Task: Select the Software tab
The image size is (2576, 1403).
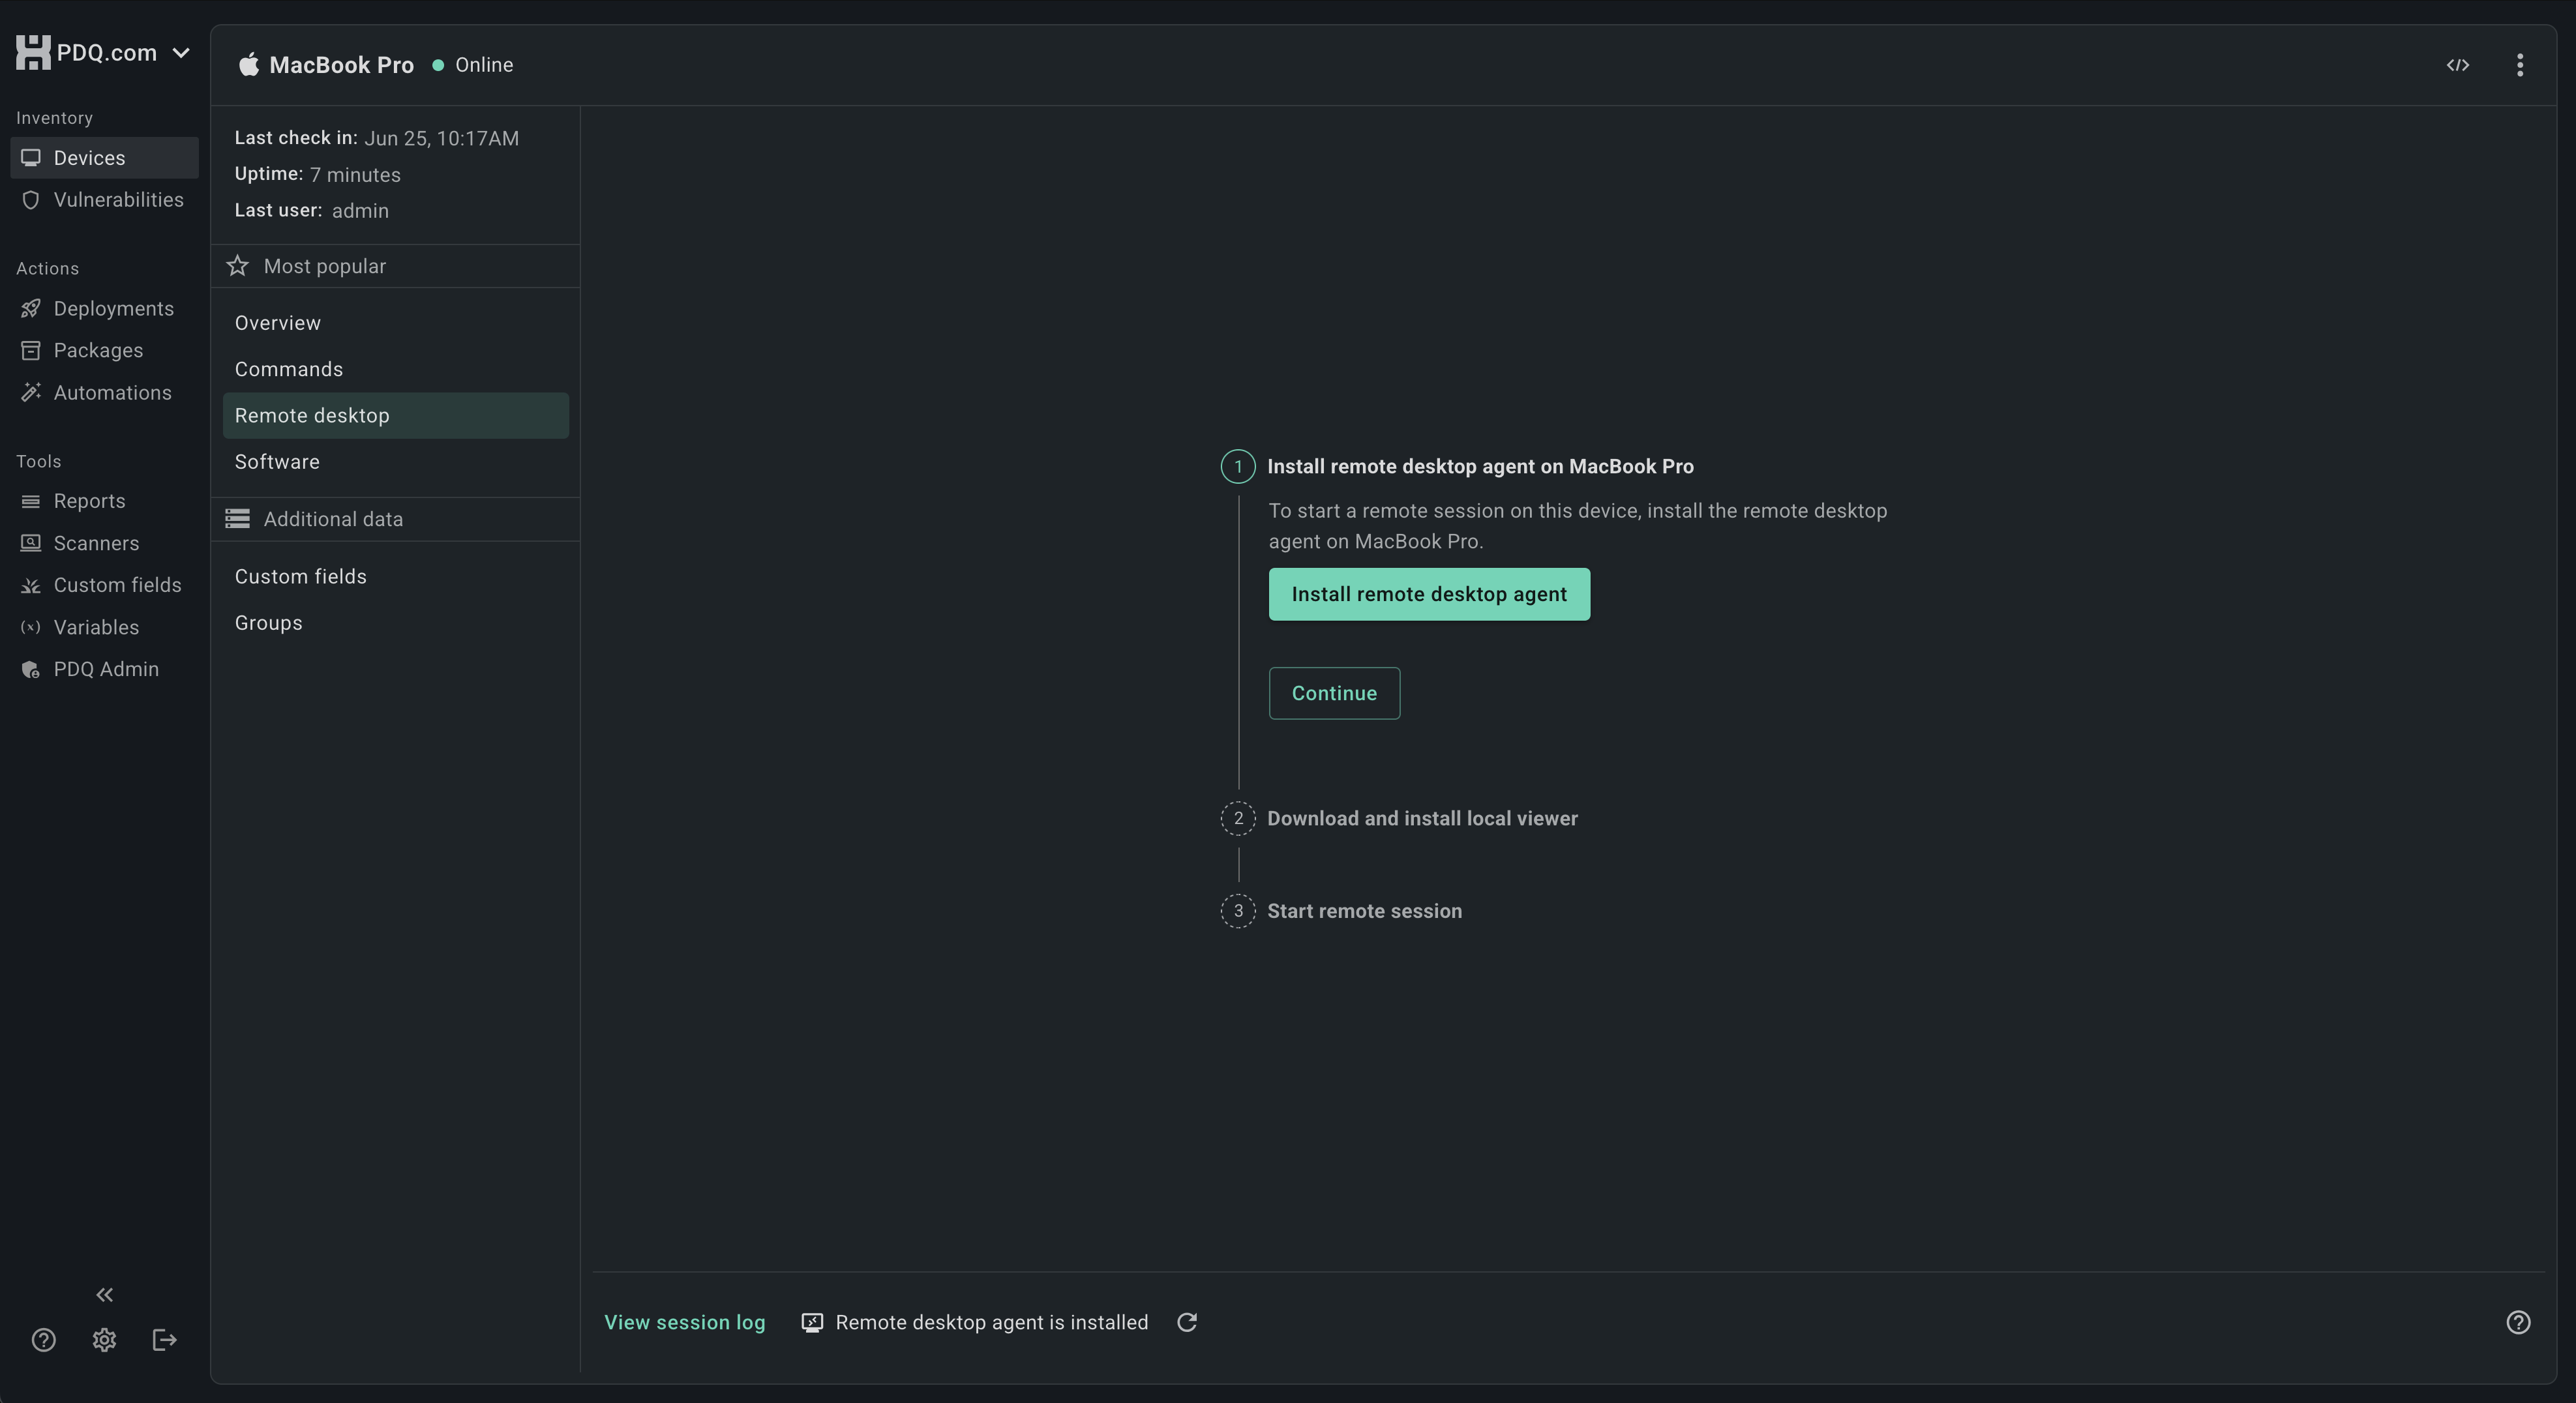Action: [396, 462]
